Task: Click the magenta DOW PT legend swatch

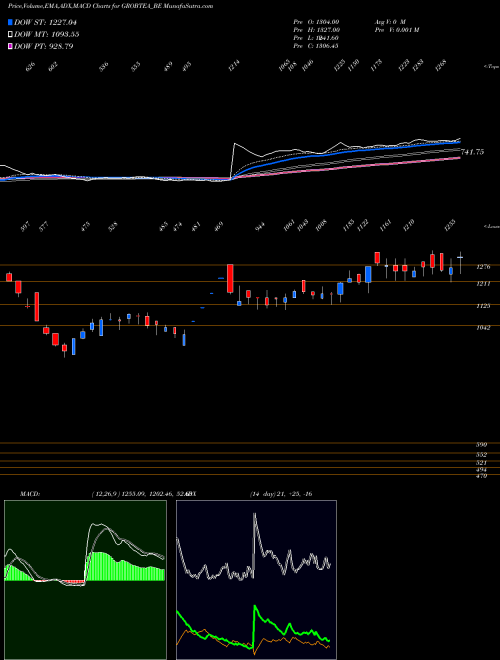Action: point(10,46)
